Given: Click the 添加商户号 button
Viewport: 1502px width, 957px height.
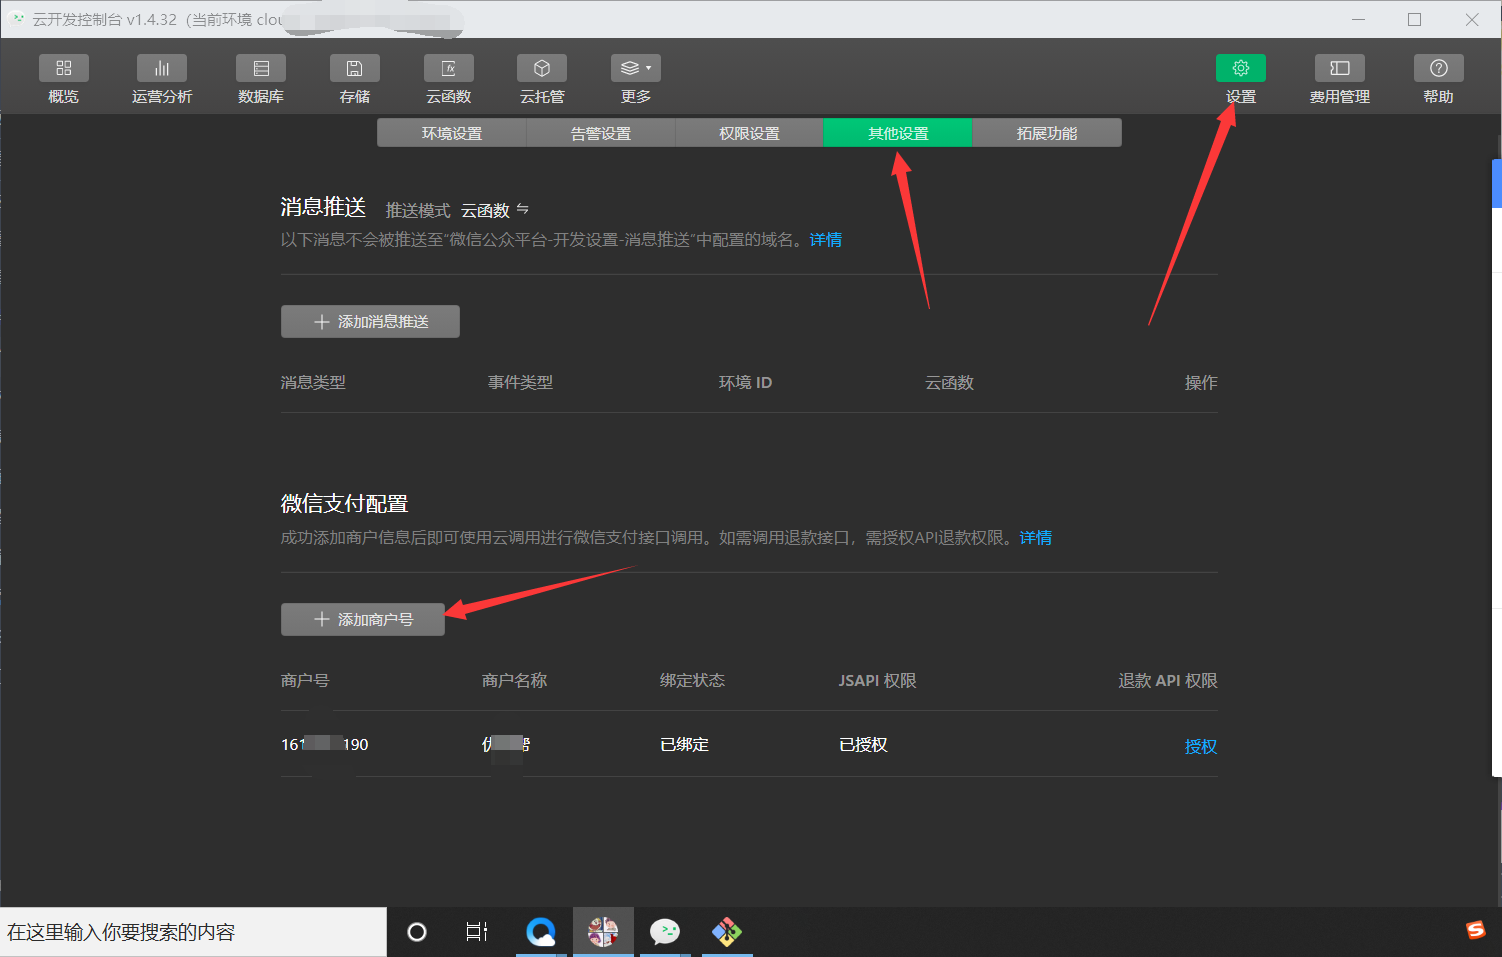Looking at the screenshot, I should click(362, 619).
